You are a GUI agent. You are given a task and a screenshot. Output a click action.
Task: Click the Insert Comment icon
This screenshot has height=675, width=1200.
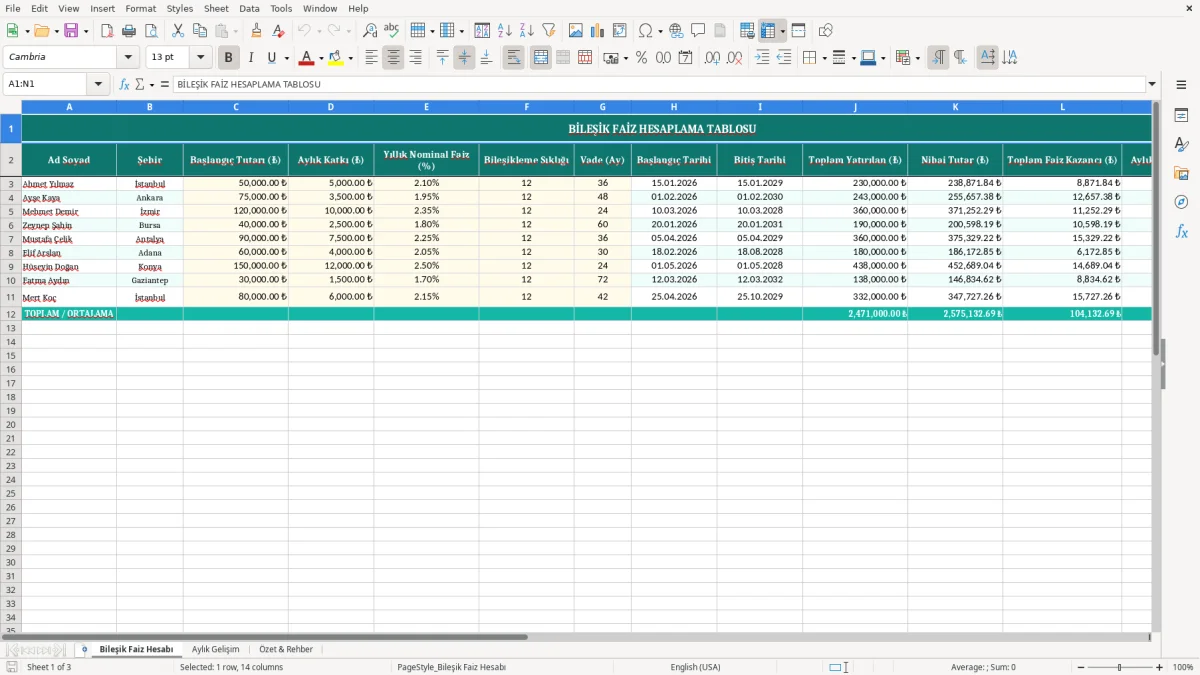click(698, 31)
